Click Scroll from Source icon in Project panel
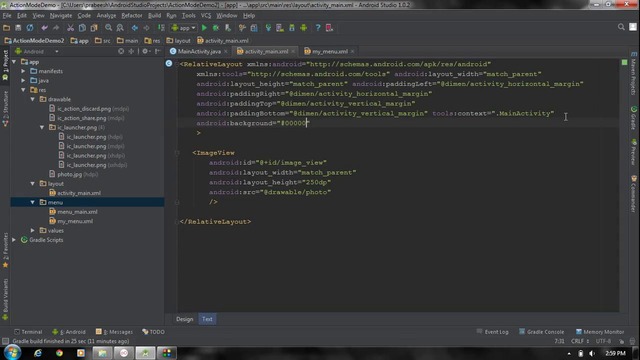This screenshot has width=640, height=360. pyautogui.click(x=121, y=51)
